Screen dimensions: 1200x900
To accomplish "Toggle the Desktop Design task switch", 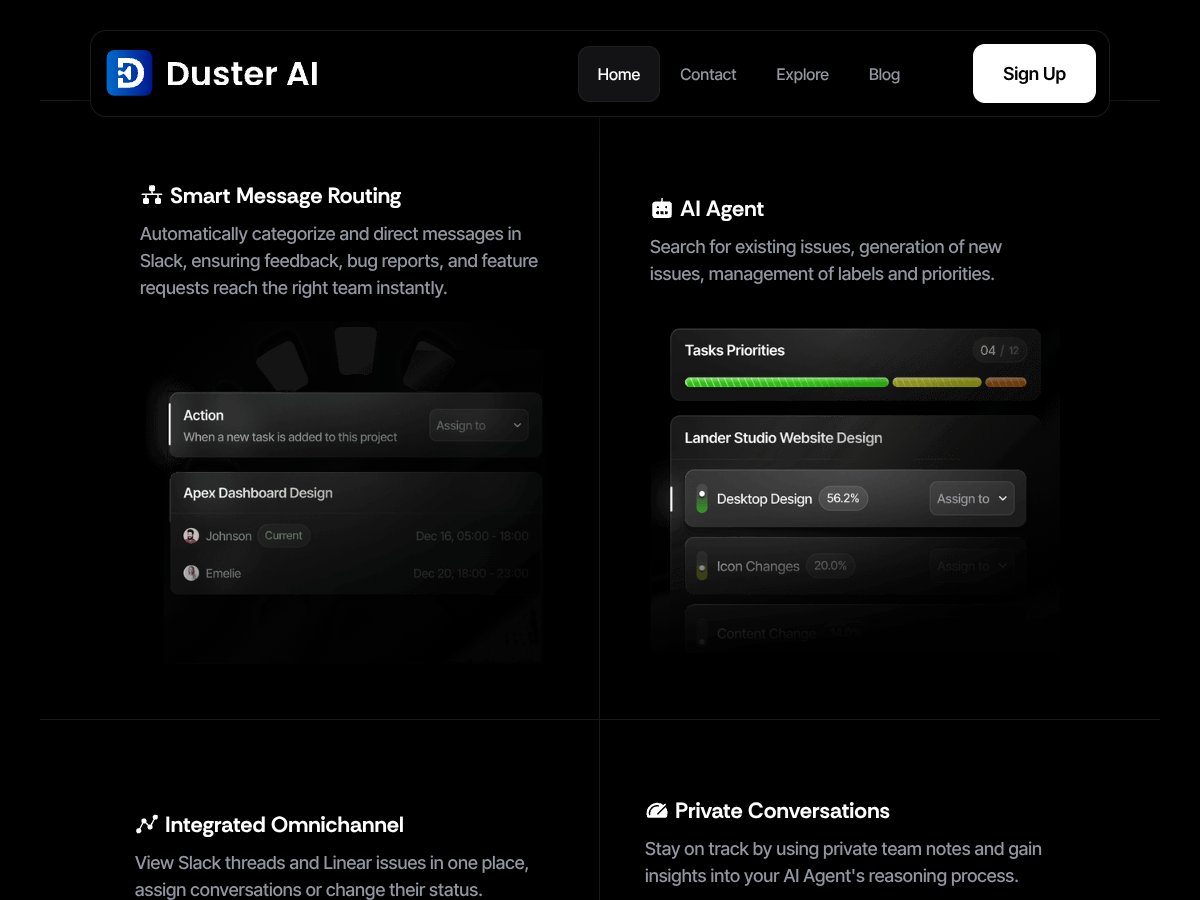I will 700,497.
